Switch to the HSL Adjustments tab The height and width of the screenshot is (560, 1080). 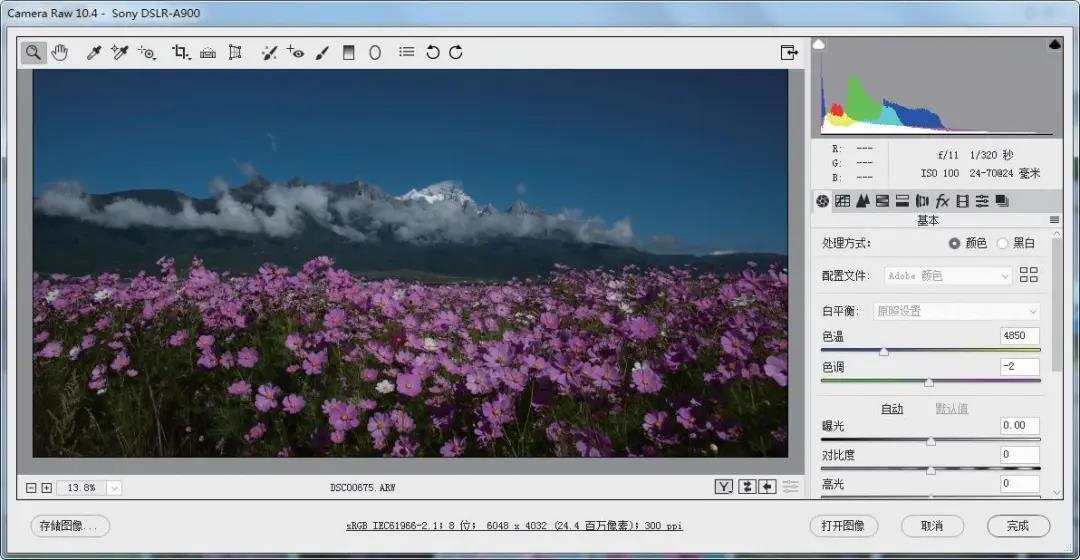tap(882, 201)
